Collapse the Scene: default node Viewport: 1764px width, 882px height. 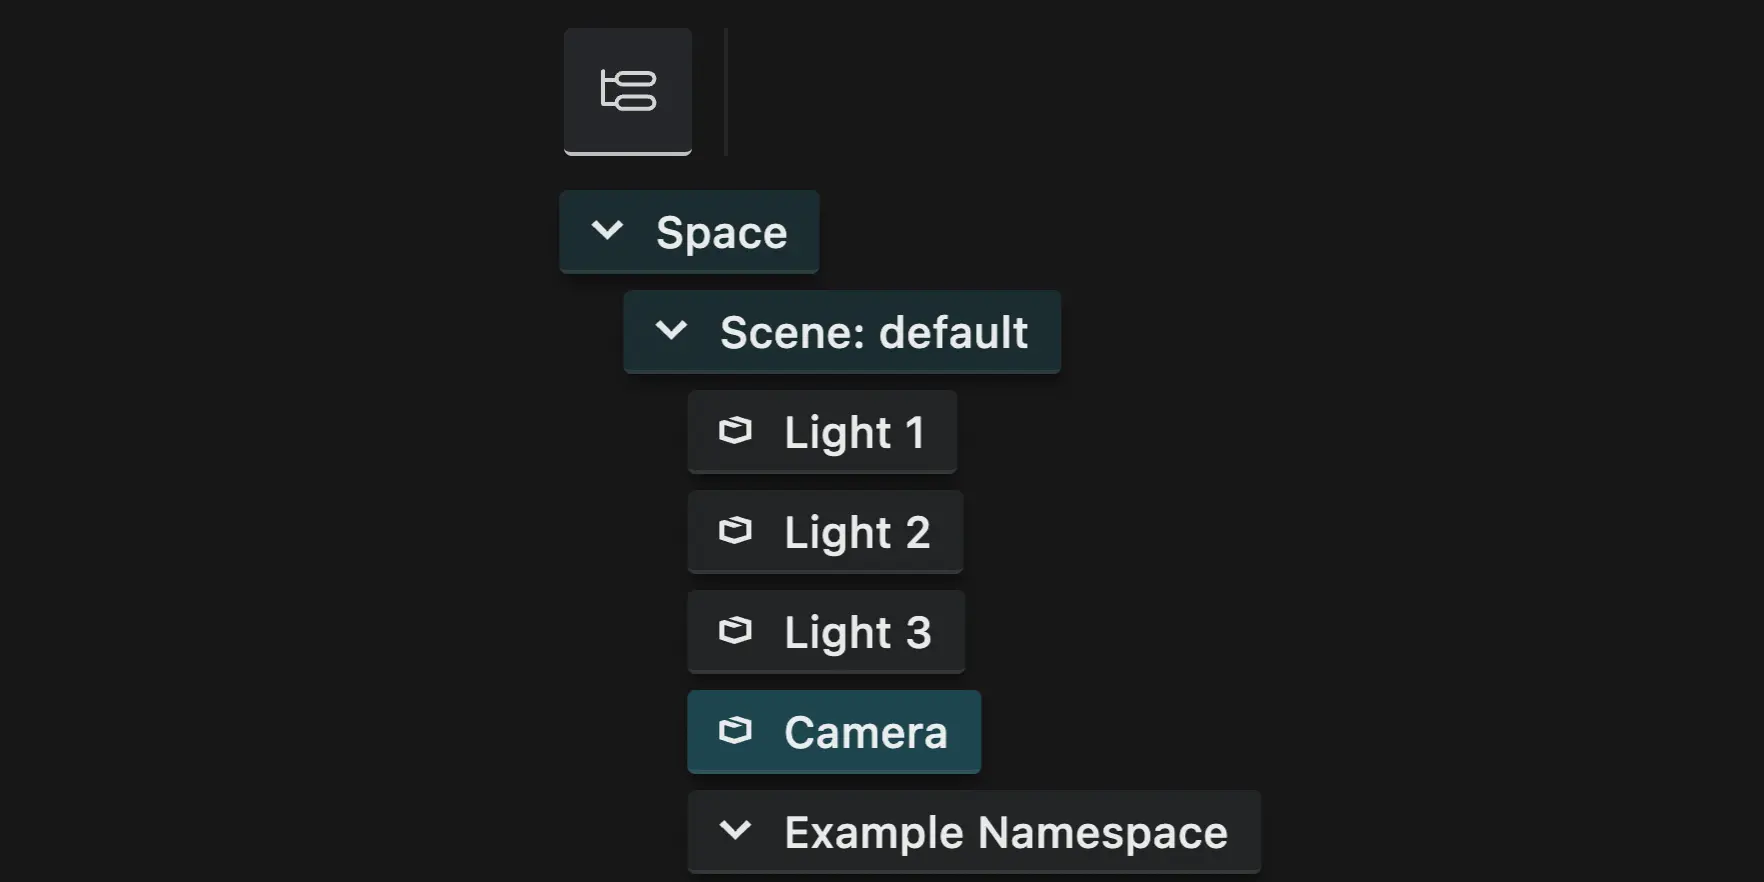coord(672,332)
